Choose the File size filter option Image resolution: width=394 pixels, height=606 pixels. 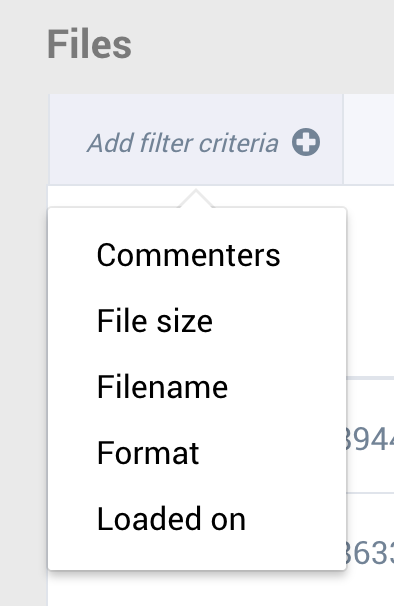tap(155, 321)
